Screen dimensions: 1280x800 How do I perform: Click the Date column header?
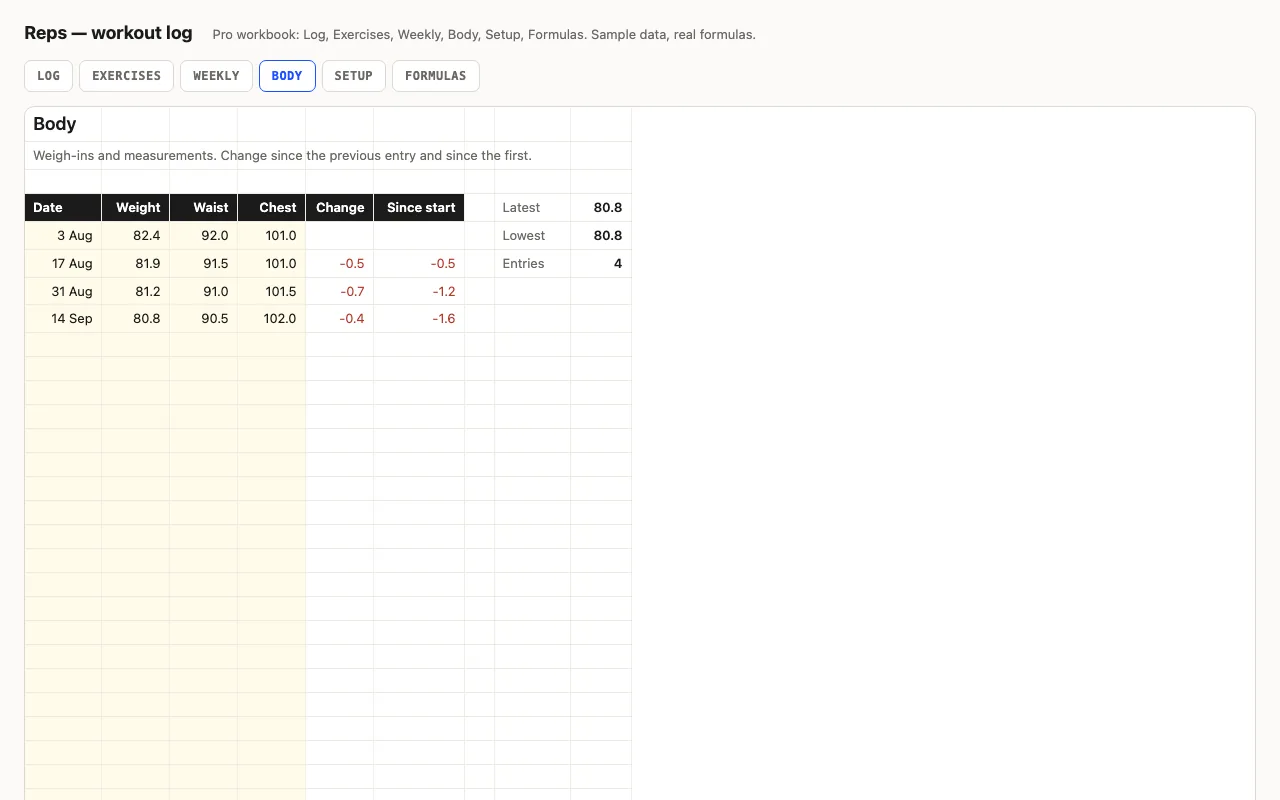pyautogui.click(x=63, y=208)
